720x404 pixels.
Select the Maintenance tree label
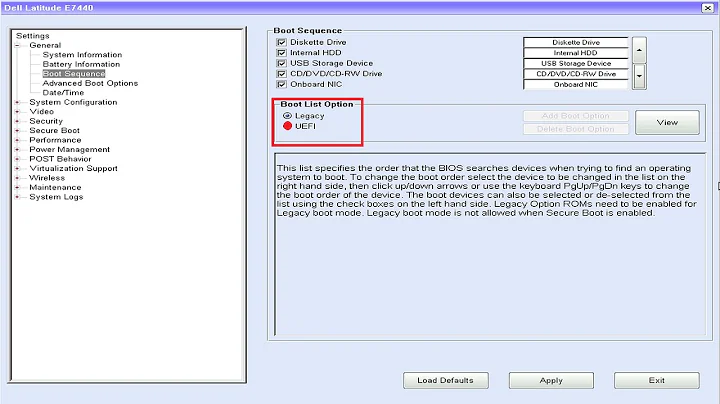(55, 187)
